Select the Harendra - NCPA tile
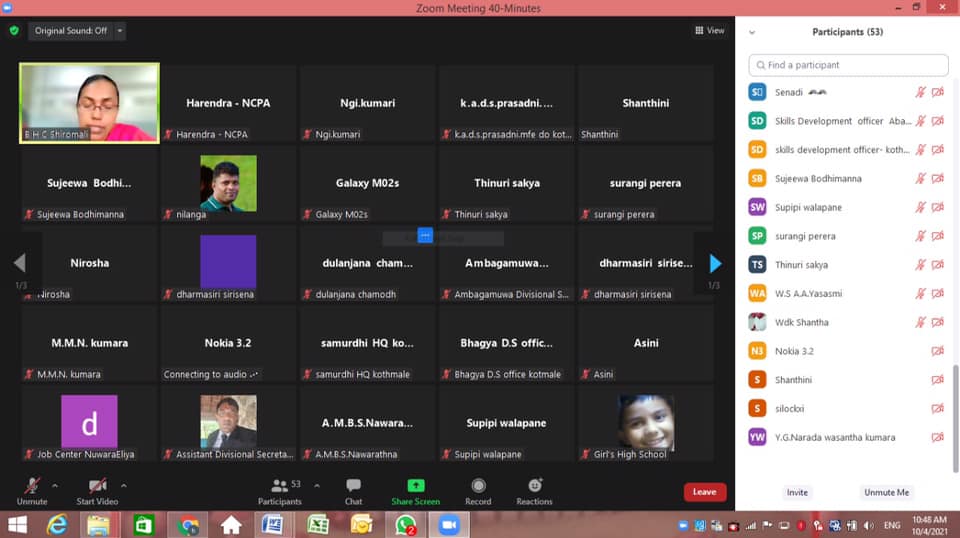960x538 pixels. [228, 103]
